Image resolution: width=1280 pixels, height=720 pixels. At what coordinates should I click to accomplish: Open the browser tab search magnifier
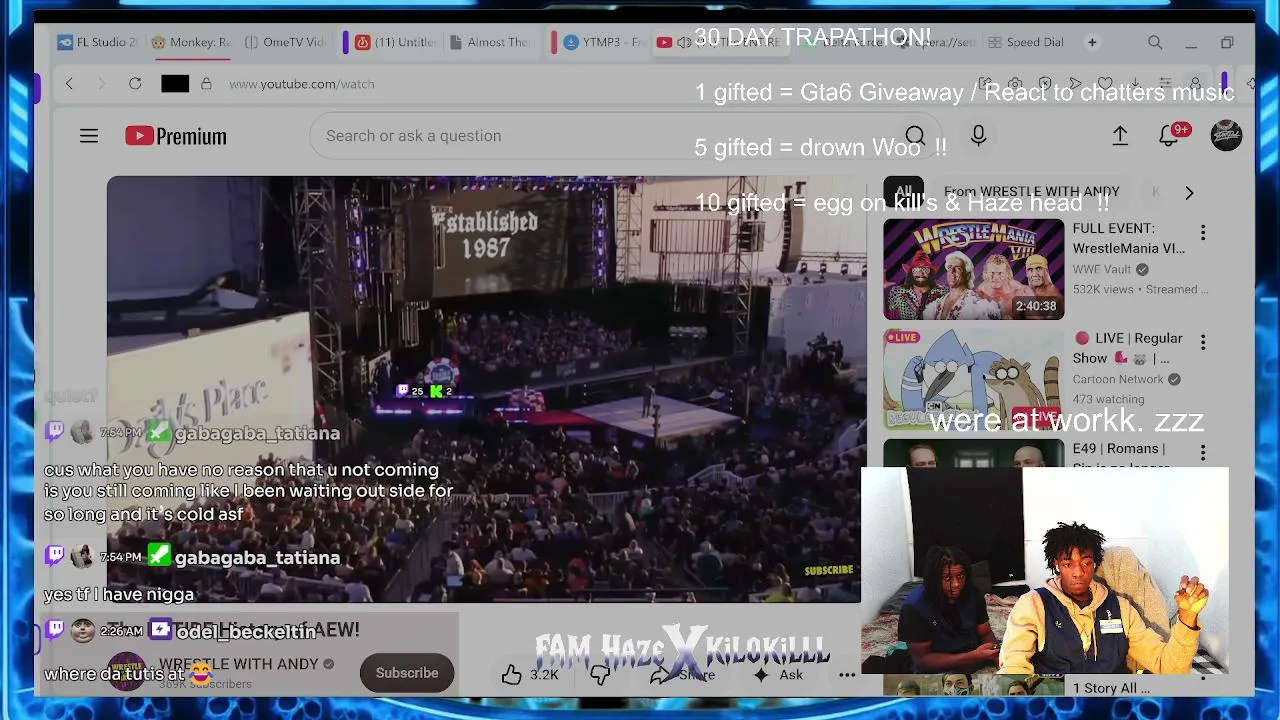coord(1155,43)
